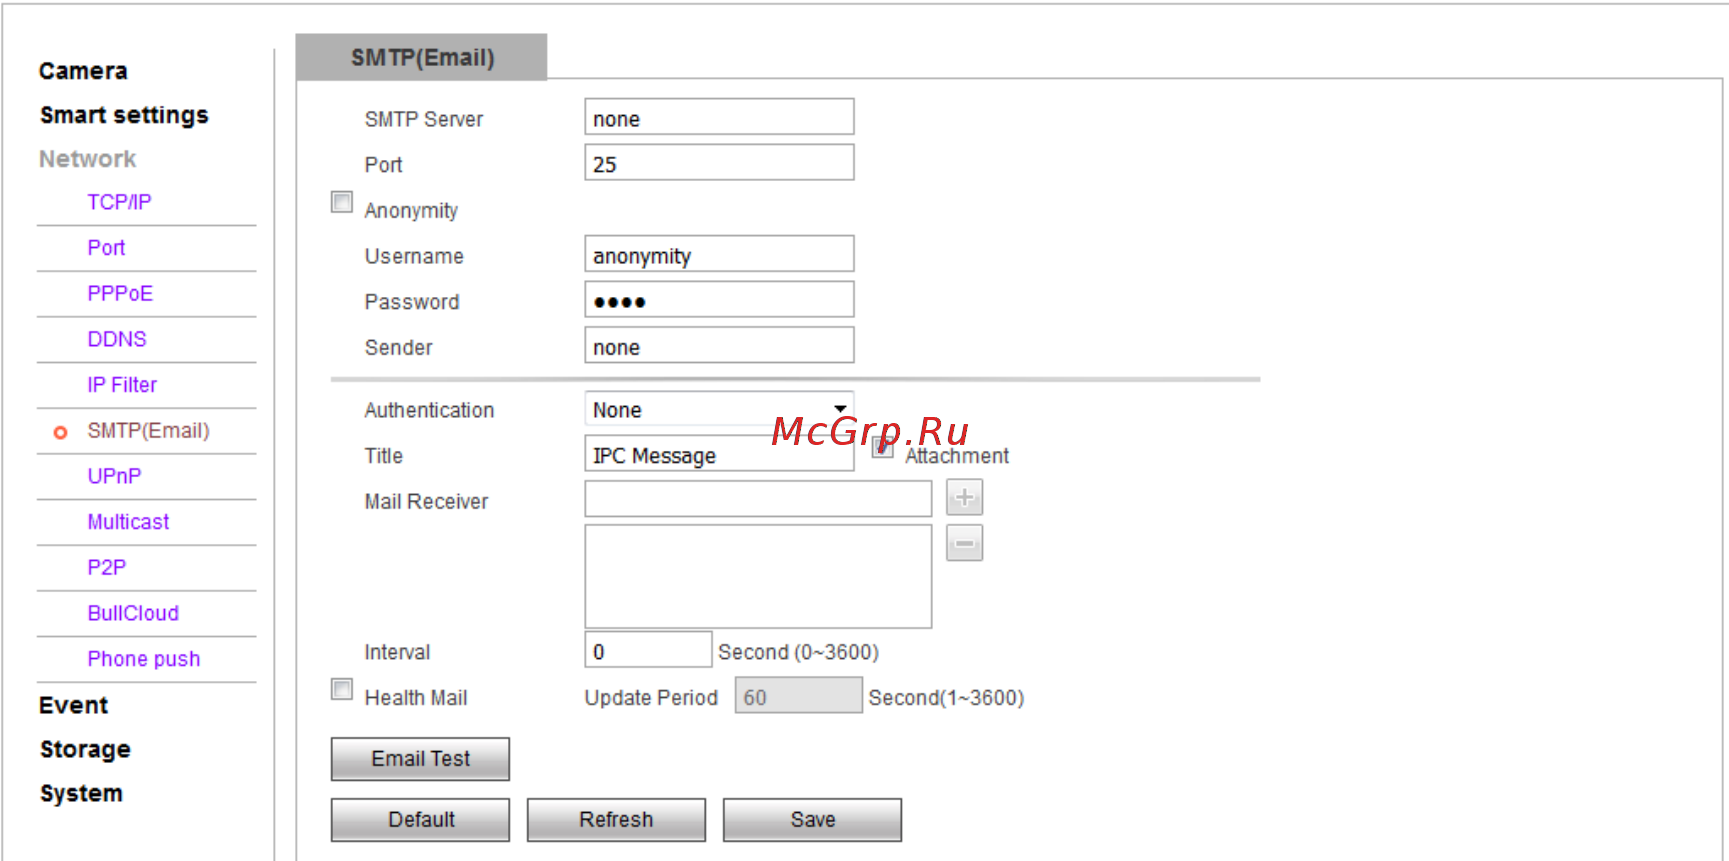Focus the SMTP Server field
Screen dimensions: 1729x861
coord(719,117)
